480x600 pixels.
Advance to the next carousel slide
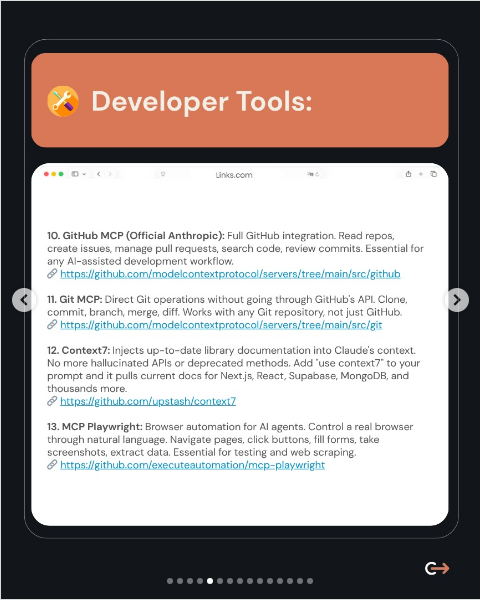457,300
